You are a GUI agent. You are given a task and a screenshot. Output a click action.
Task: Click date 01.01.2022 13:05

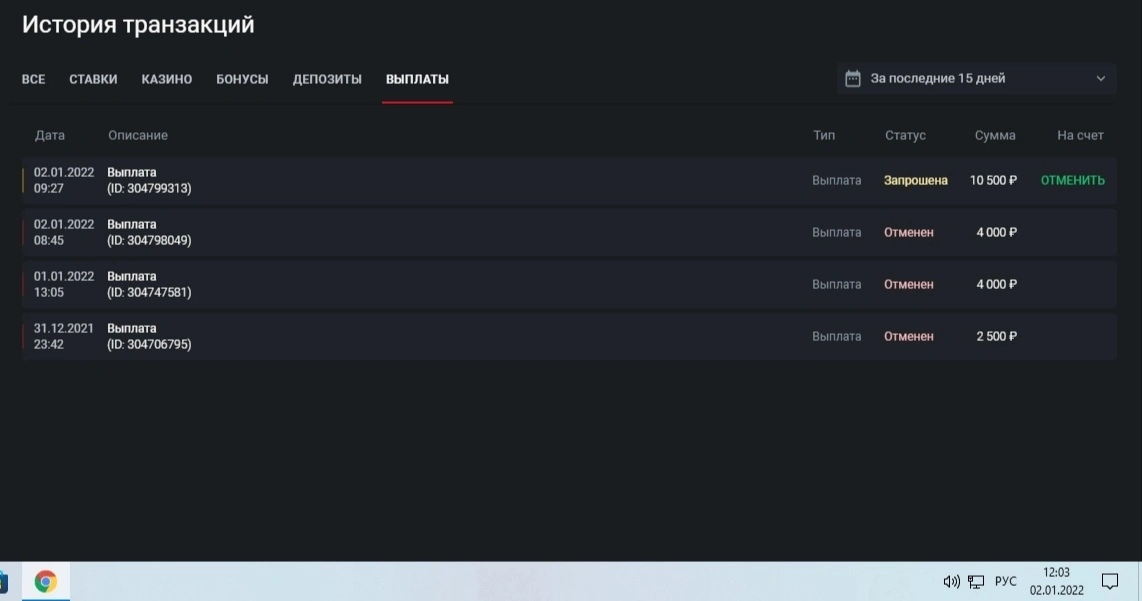coord(64,284)
